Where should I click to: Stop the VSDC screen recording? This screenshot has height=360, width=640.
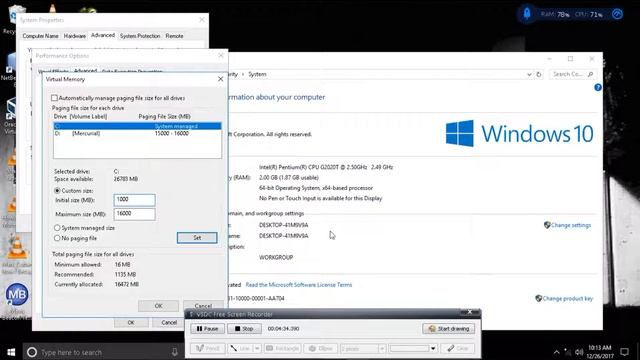point(244,329)
